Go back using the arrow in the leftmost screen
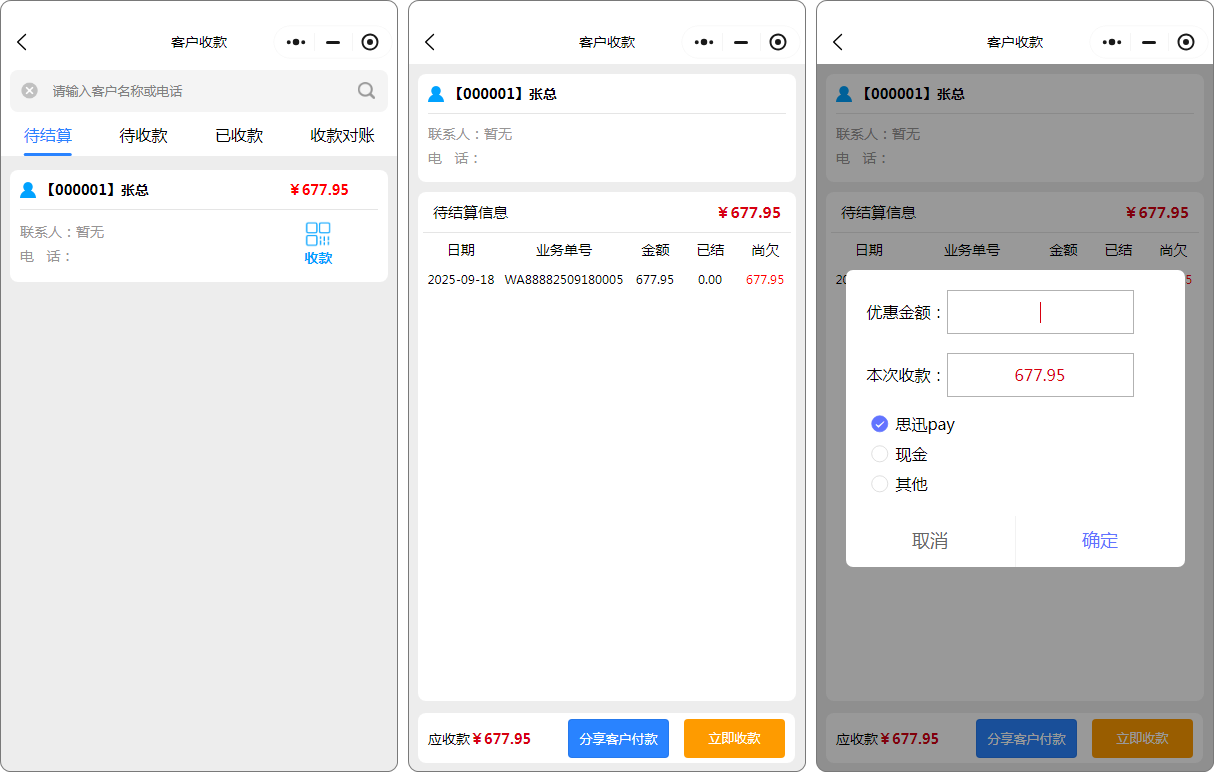1214x772 pixels. [22, 42]
